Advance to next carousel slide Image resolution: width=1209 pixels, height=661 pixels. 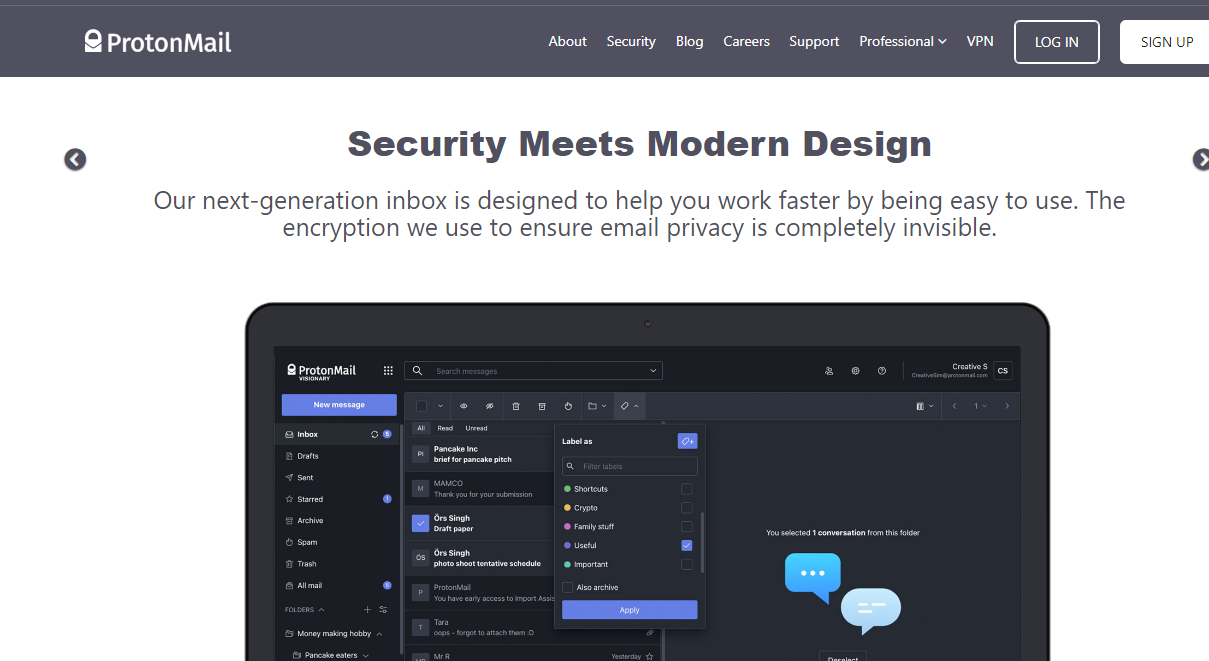coord(1200,159)
